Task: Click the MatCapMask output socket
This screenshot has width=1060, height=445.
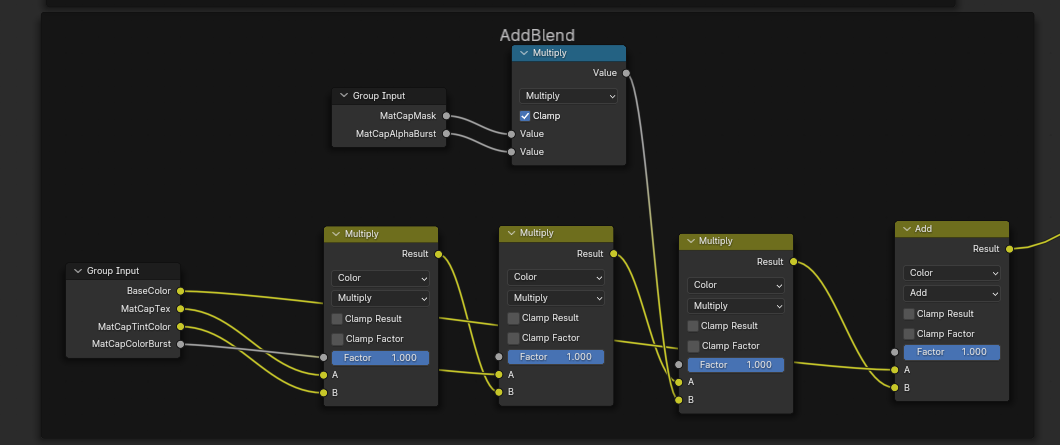Action: [446, 116]
